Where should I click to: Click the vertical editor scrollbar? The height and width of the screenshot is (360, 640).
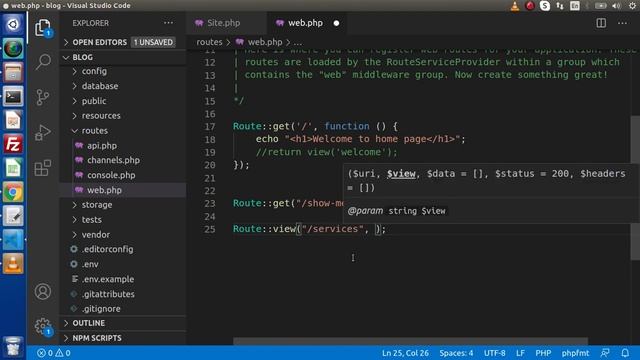coord(635,188)
